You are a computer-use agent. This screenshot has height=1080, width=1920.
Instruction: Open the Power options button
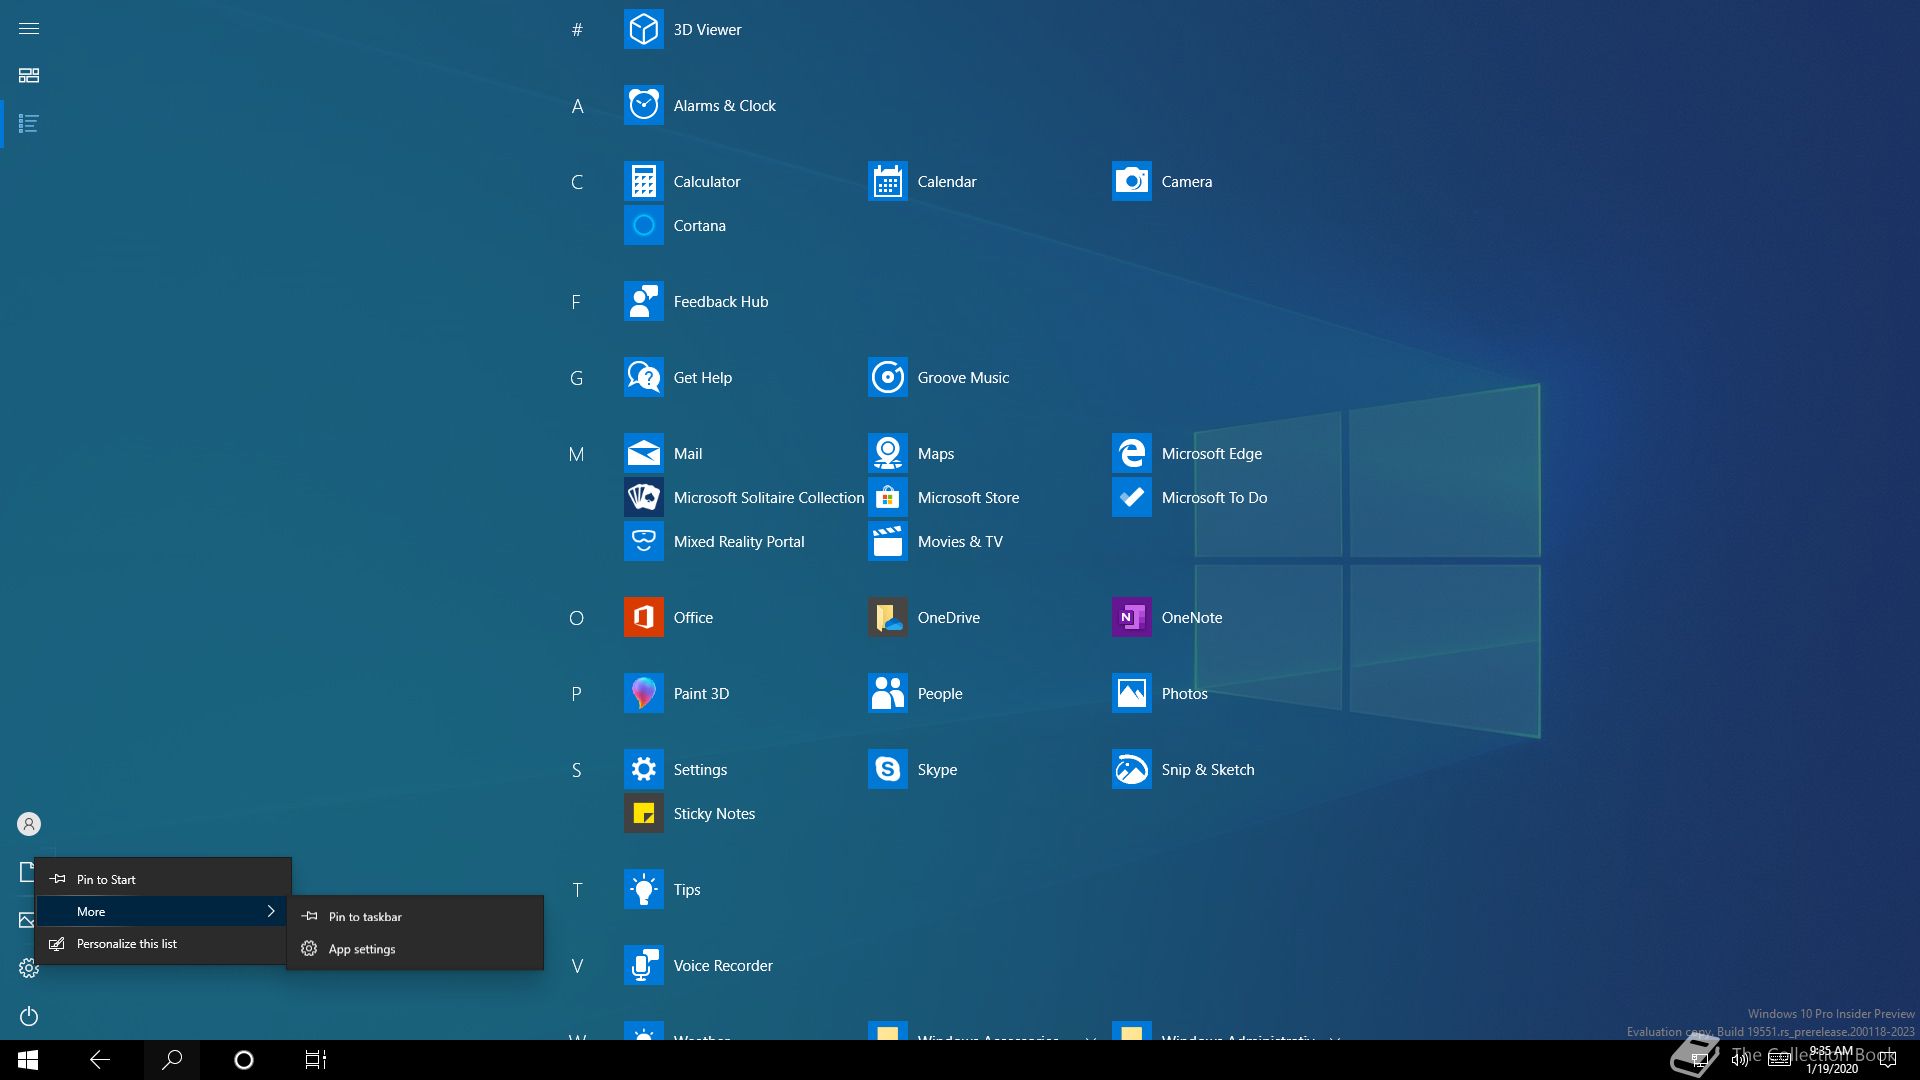(x=29, y=1016)
